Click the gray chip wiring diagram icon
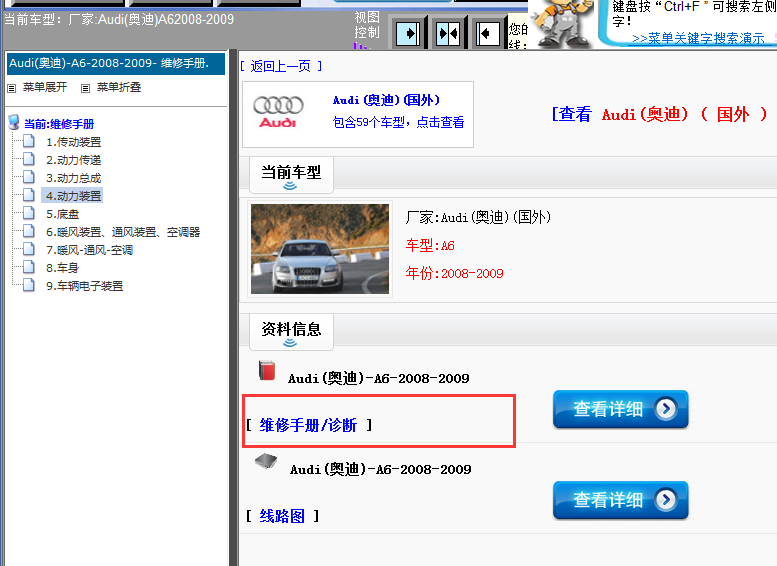 [x=266, y=461]
